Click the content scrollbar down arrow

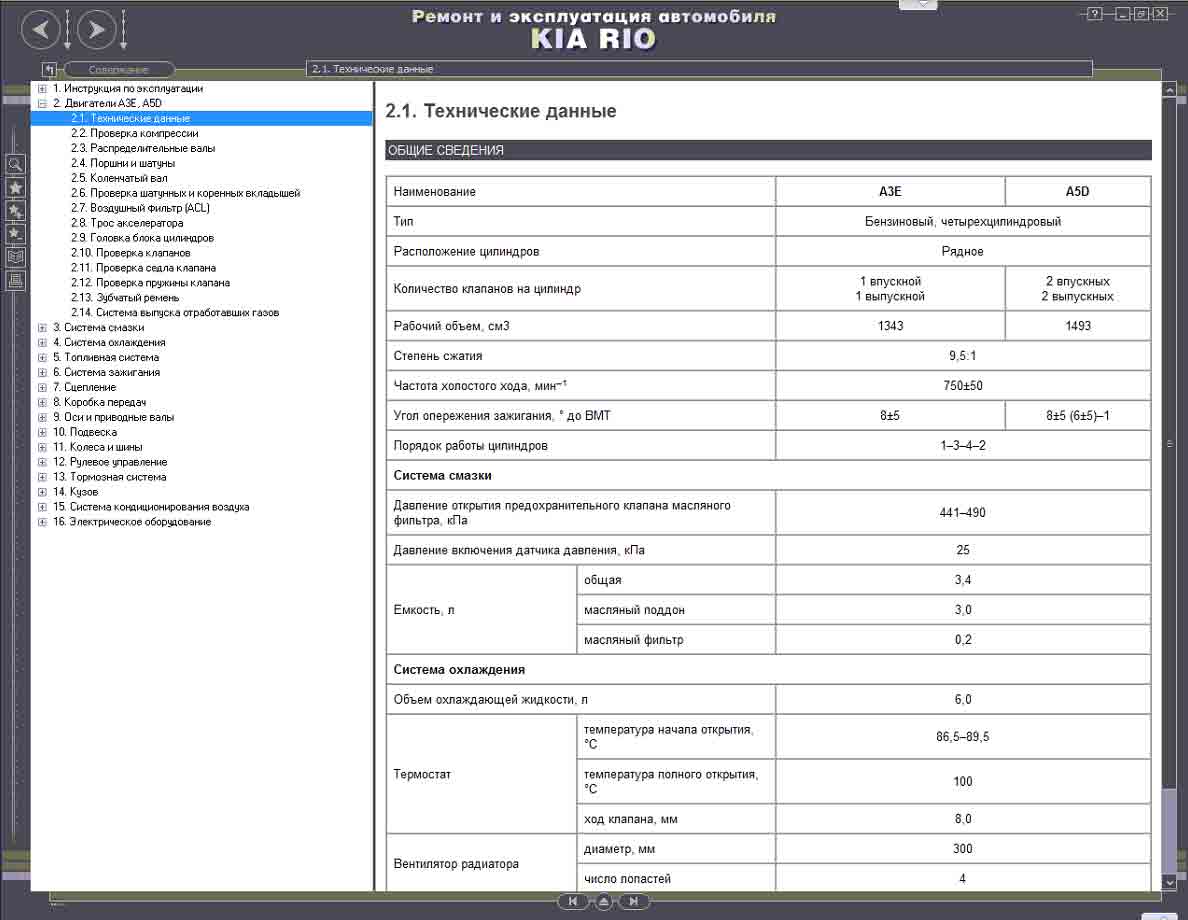click(1169, 882)
